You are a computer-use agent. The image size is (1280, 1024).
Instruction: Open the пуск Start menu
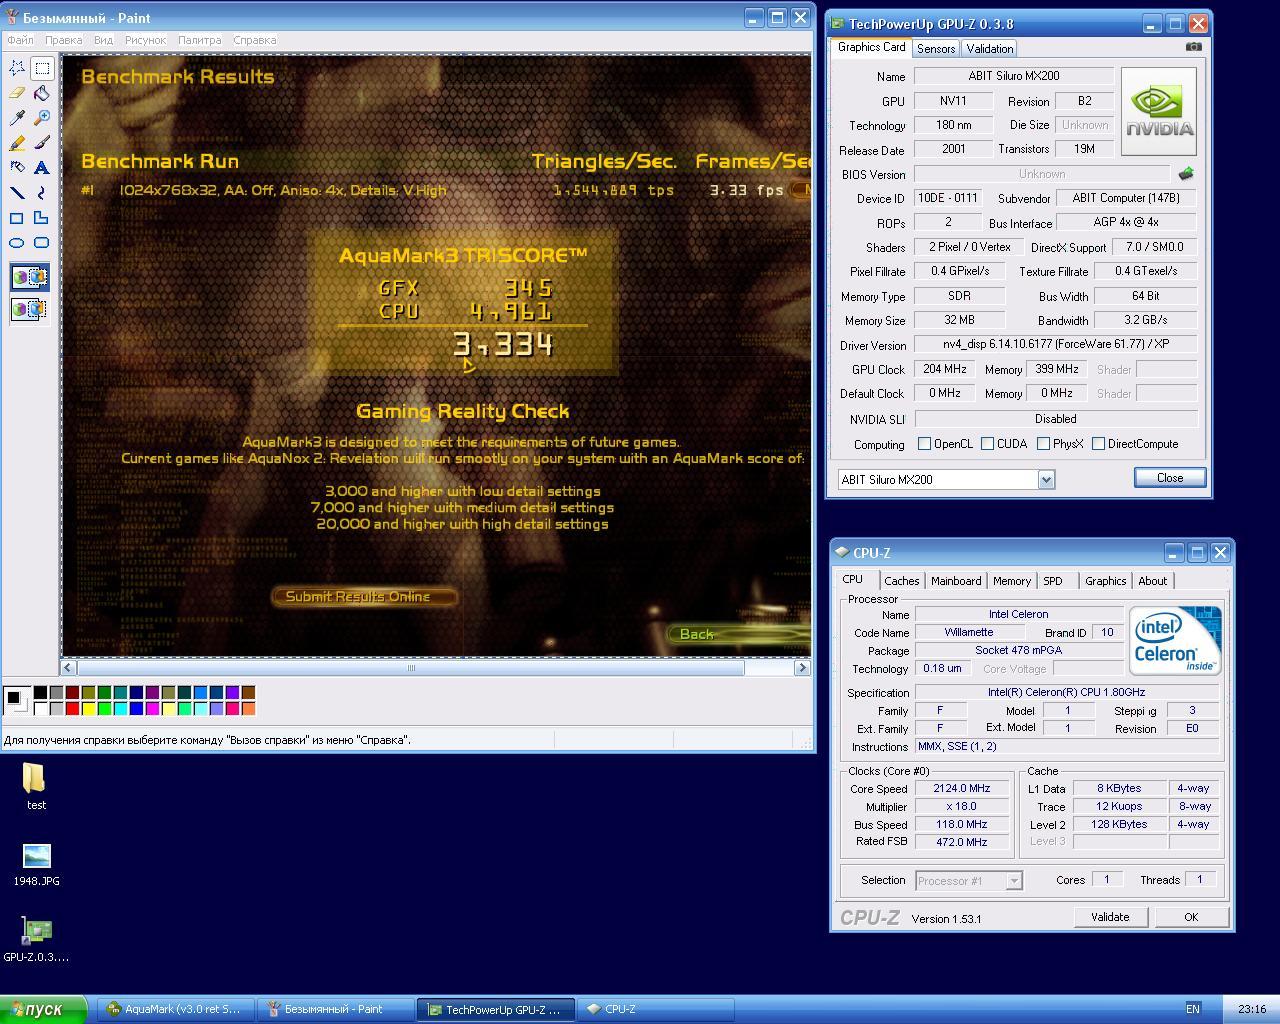[x=46, y=1009]
